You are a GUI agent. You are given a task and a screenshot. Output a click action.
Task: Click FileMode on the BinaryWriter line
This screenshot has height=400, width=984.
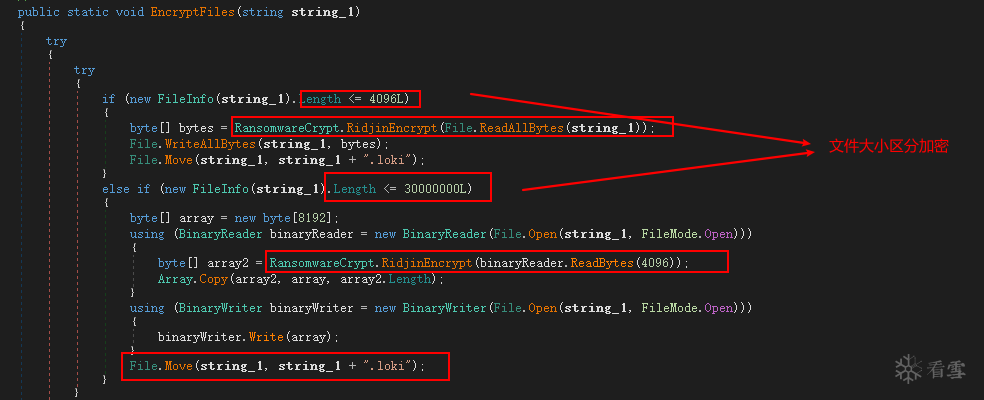671,308
